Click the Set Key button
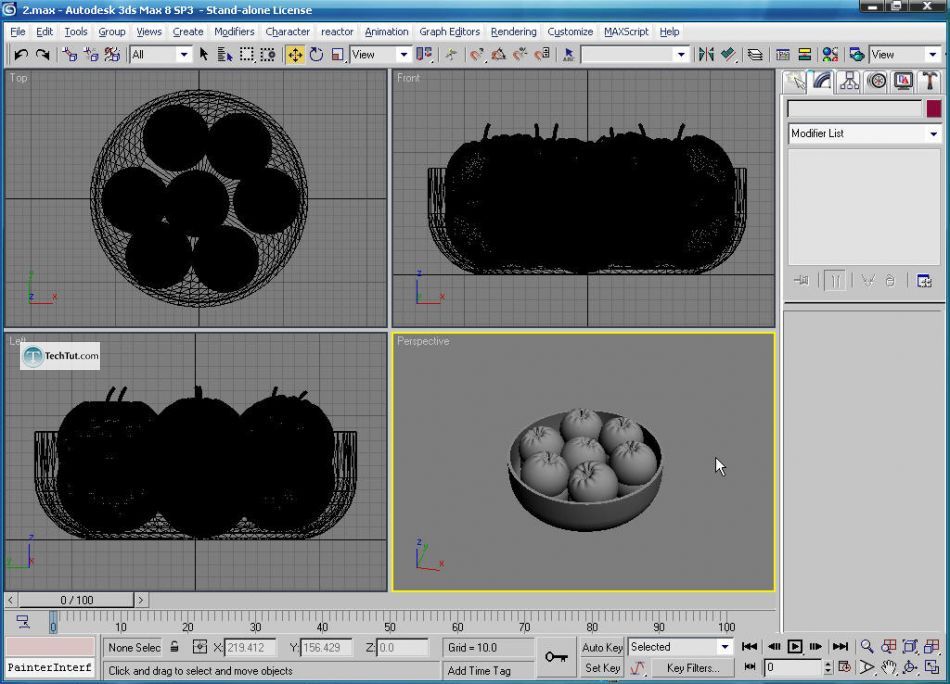This screenshot has width=950, height=684. tap(602, 668)
